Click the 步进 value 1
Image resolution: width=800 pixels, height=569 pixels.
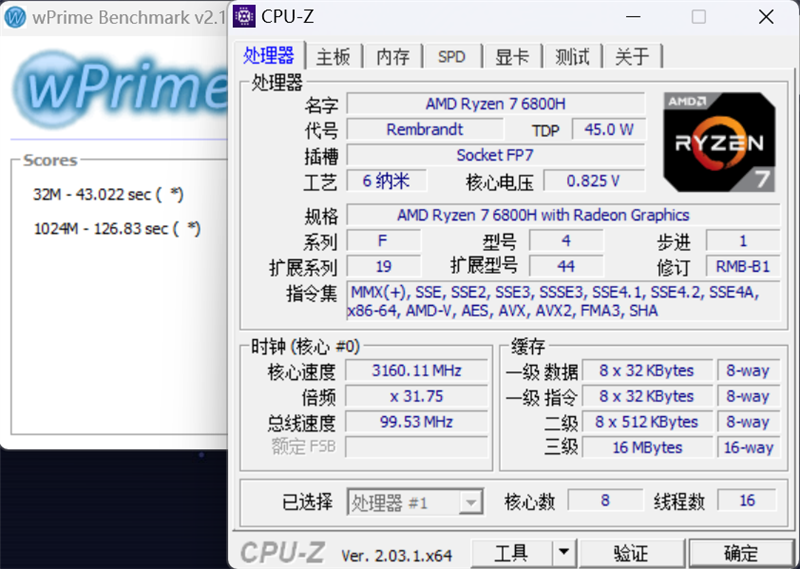[x=743, y=240]
